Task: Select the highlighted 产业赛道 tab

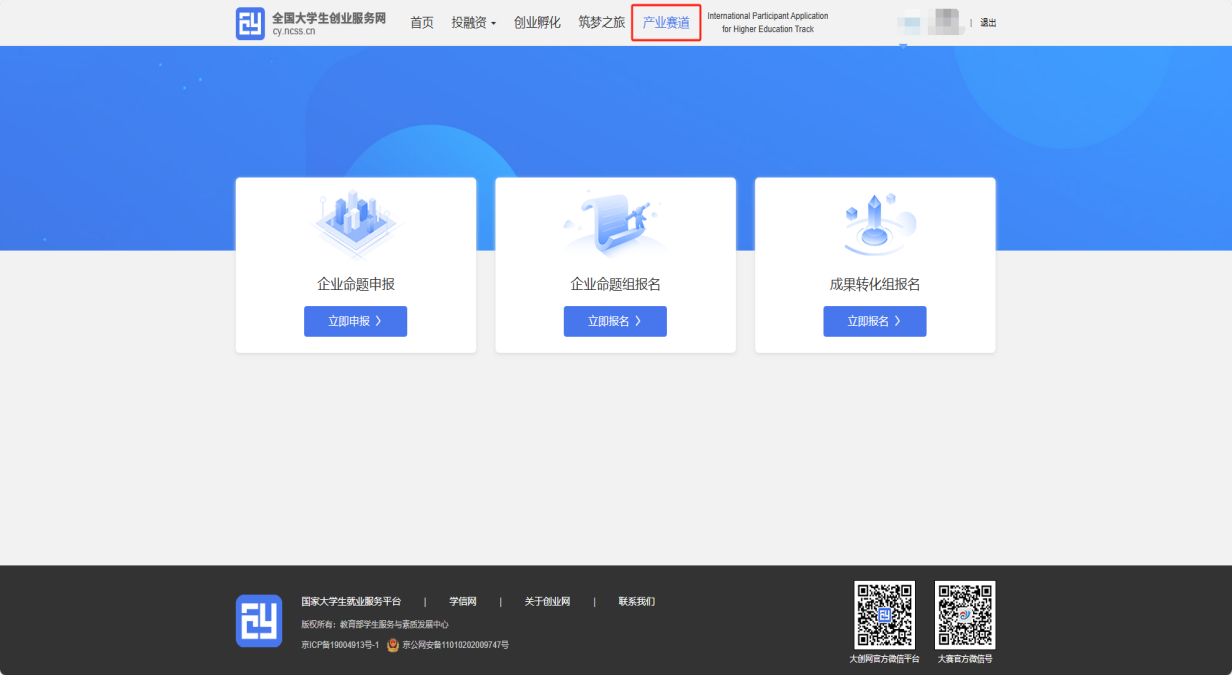Action: 666,23
